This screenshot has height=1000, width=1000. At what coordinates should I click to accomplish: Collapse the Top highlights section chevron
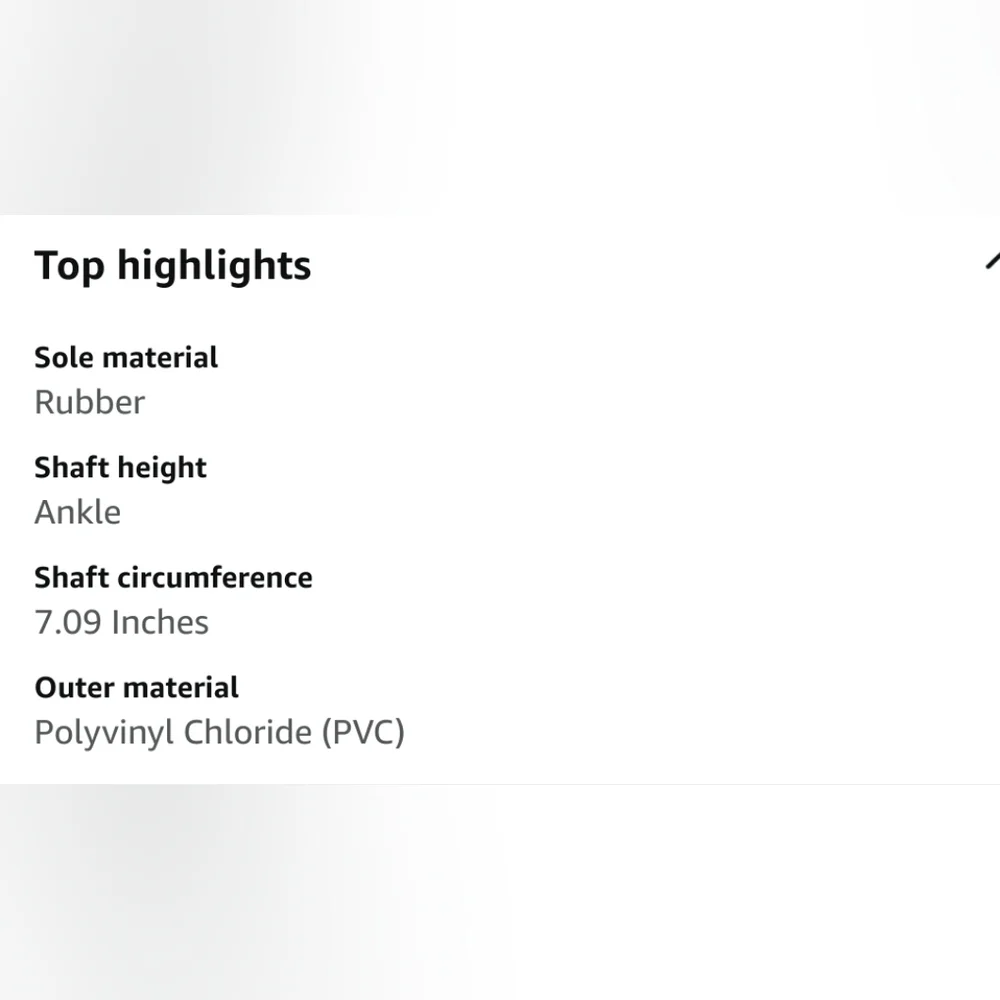tap(992, 261)
